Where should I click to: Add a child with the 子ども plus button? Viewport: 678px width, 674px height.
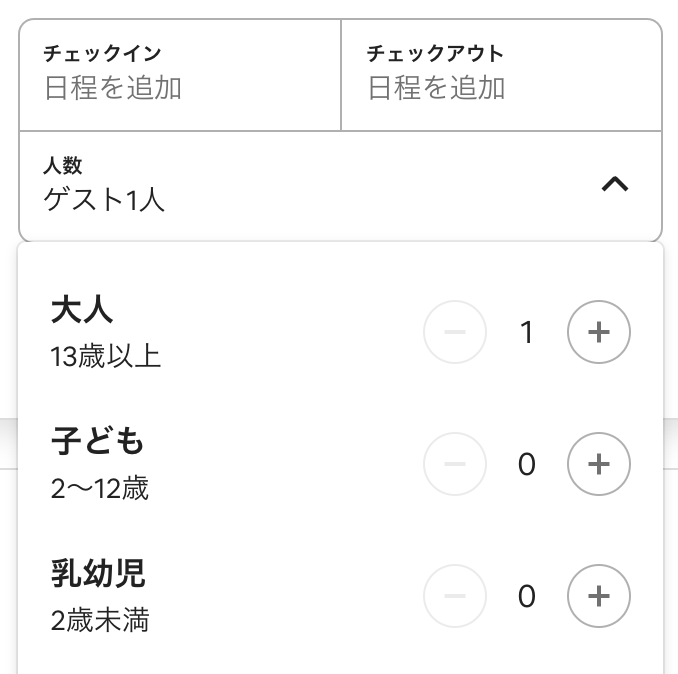click(598, 464)
